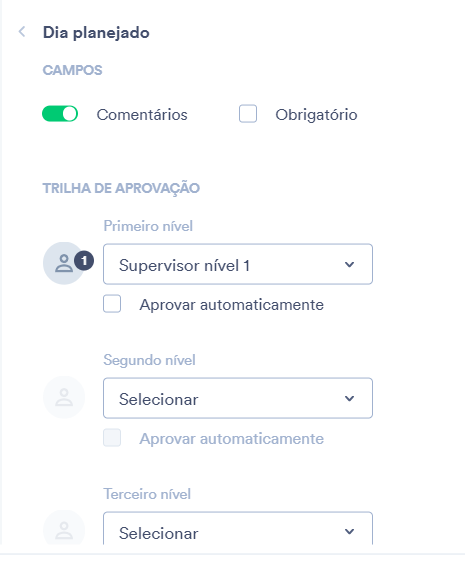Enable Aprovar automaticamente for first level
The height and width of the screenshot is (565, 465).
click(112, 304)
